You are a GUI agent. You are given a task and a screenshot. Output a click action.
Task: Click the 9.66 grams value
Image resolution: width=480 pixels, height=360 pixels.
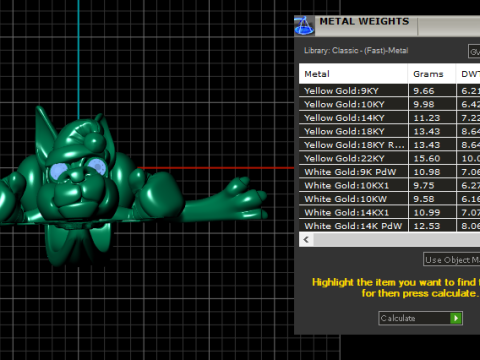(x=424, y=91)
